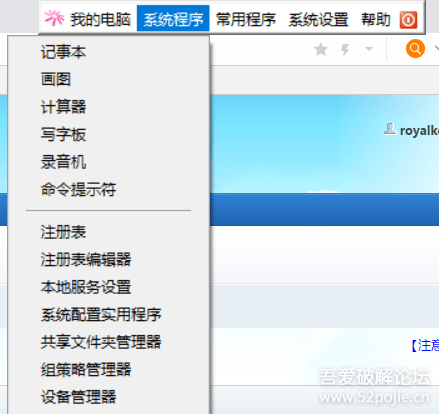Click the red power icon in menu bar
The width and height of the screenshot is (439, 414).
click(408, 20)
